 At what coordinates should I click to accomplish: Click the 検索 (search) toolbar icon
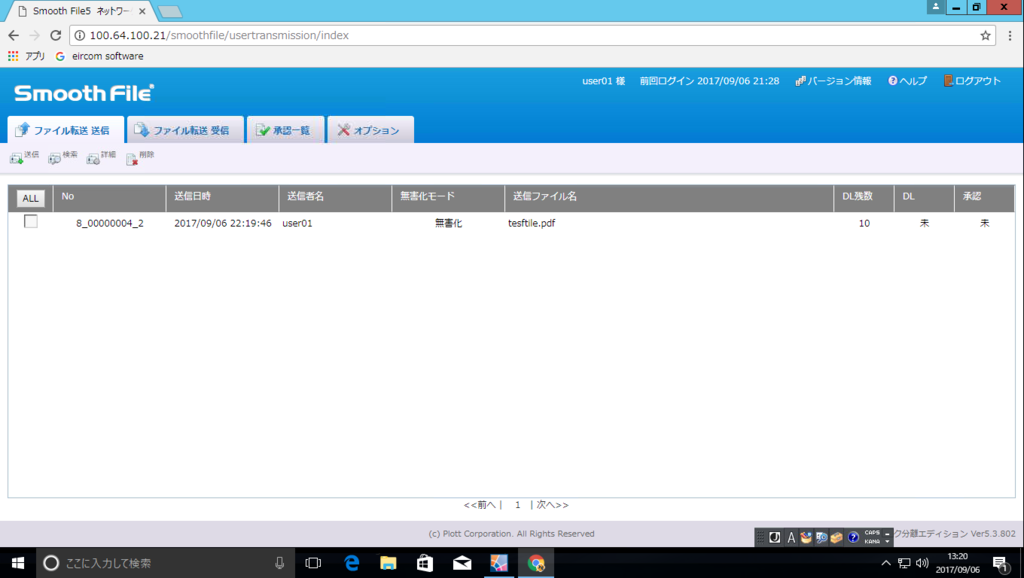click(x=63, y=157)
